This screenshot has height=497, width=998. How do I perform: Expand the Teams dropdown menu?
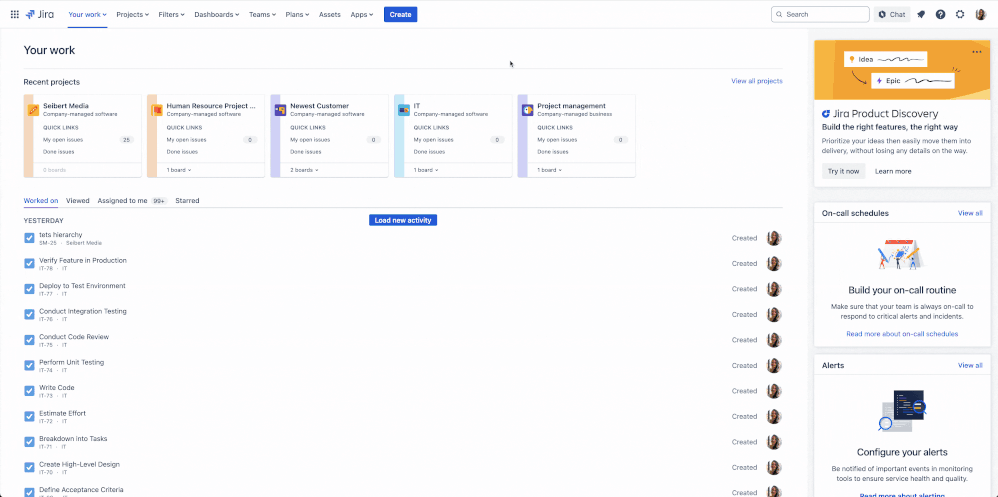(x=262, y=14)
